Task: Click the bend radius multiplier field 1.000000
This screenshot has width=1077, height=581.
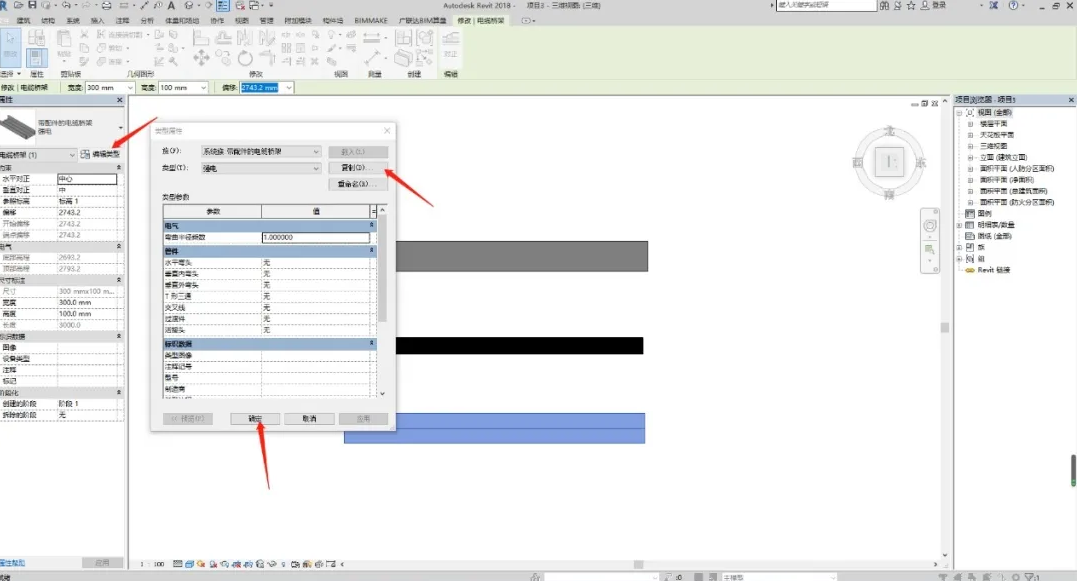Action: pos(315,237)
